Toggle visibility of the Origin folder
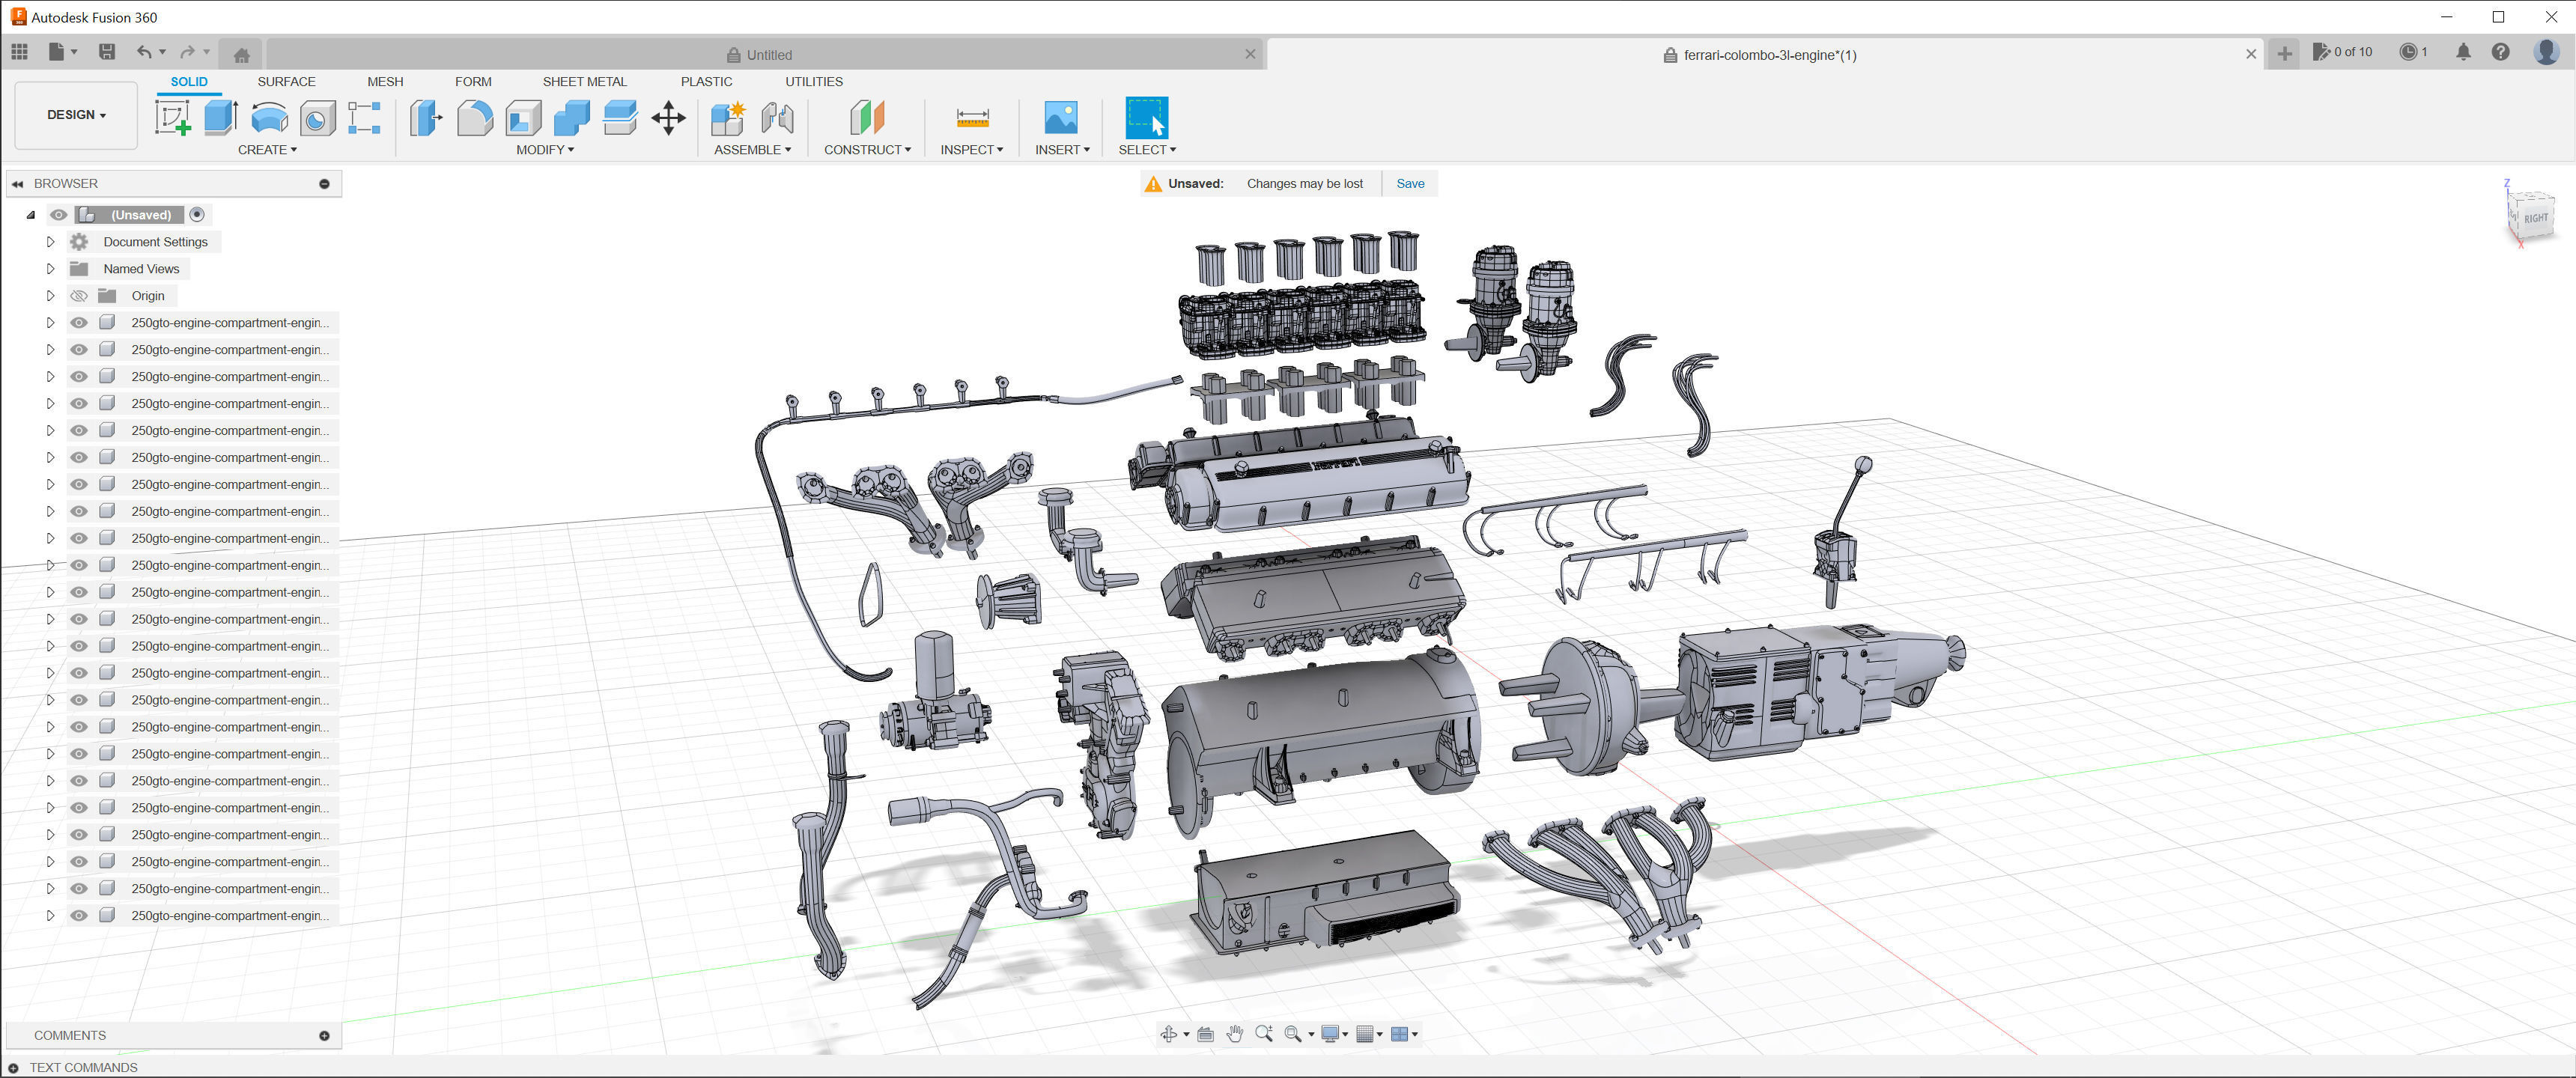The image size is (2576, 1078). pyautogui.click(x=79, y=296)
